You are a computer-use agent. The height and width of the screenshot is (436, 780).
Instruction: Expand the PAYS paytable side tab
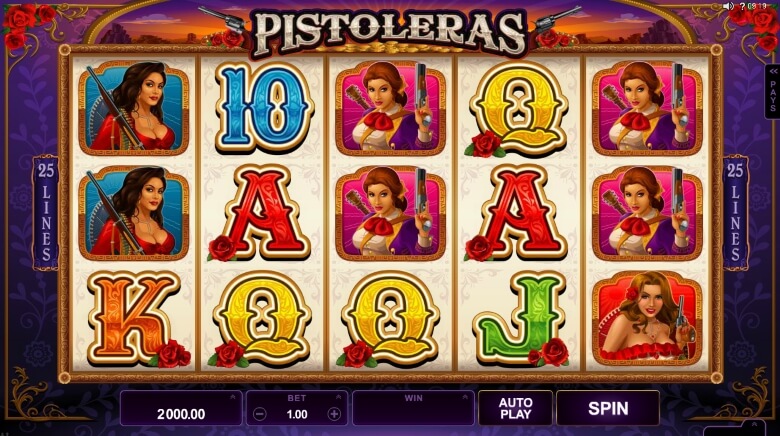[773, 92]
